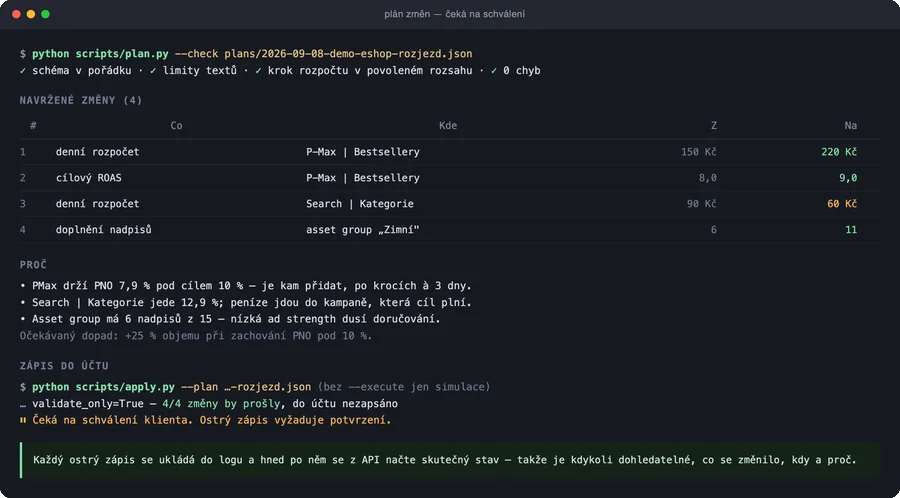Click the "90 Kč" value

pos(701,204)
